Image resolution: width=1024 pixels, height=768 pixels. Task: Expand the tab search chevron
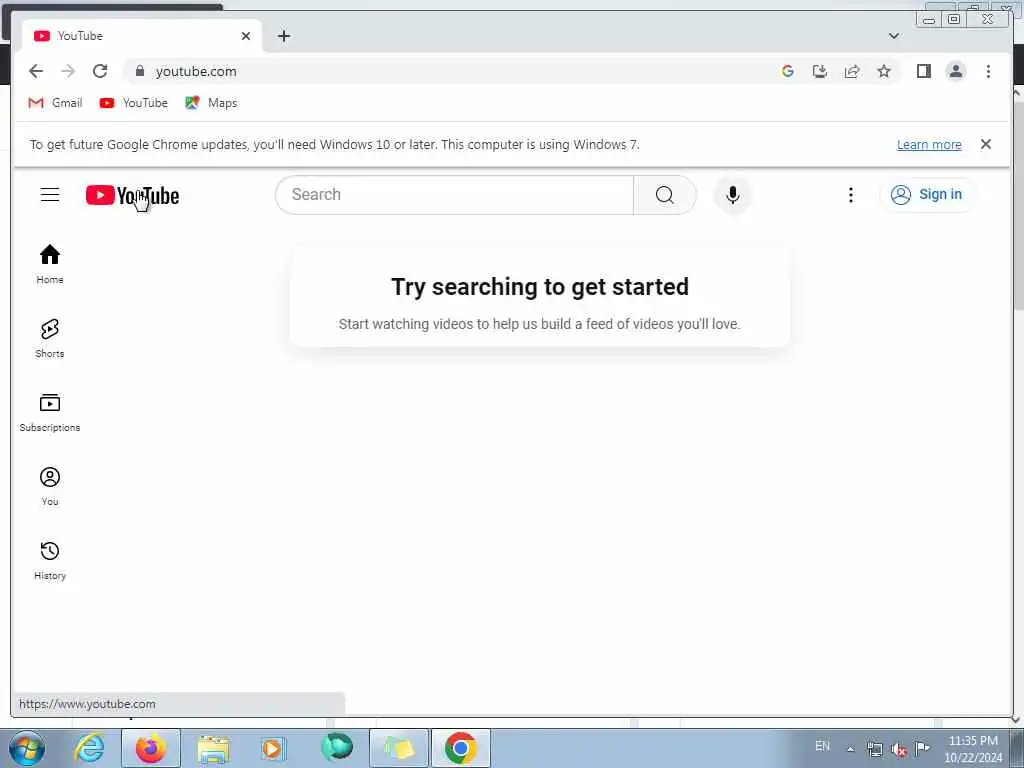coord(893,36)
